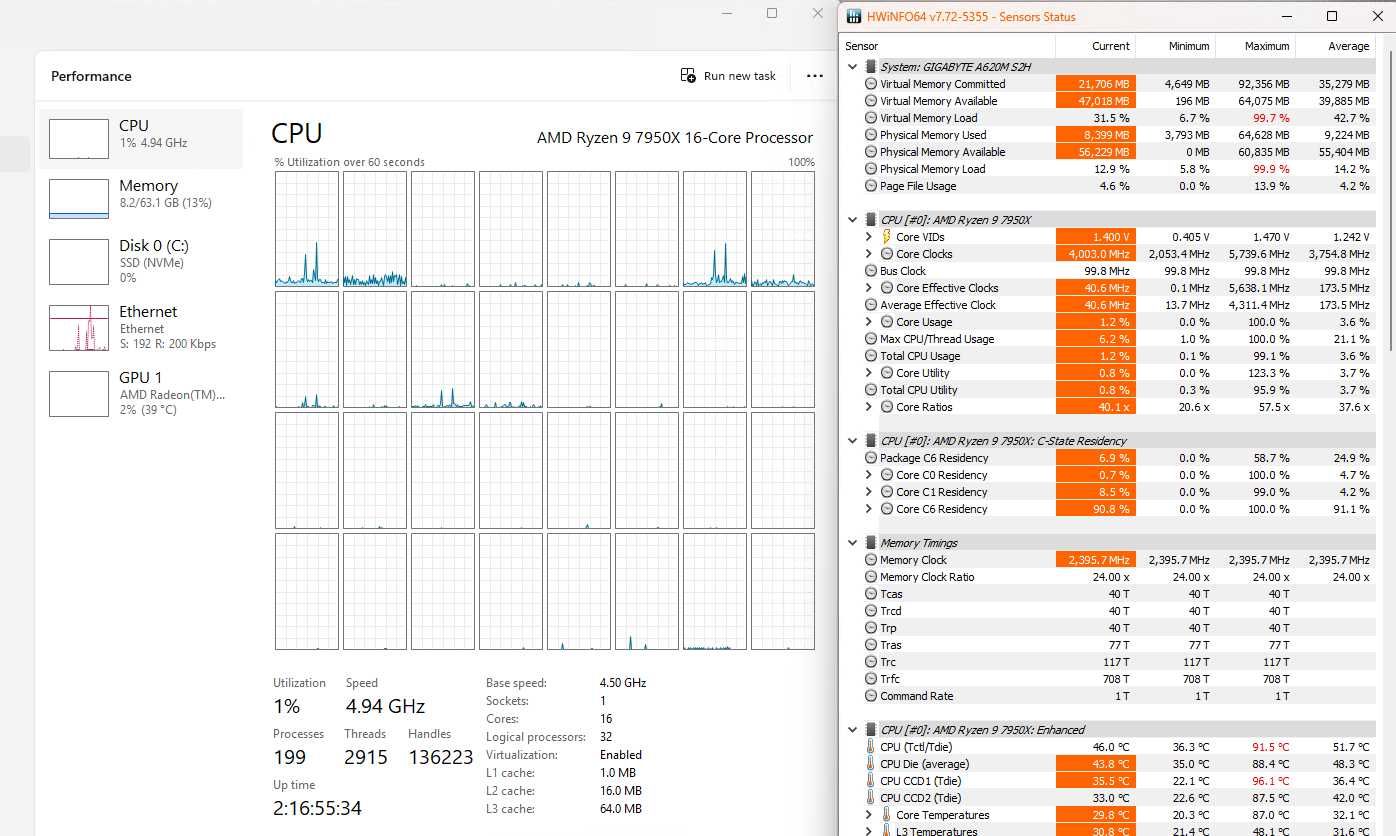This screenshot has height=836, width=1396.
Task: Click the clock icon beside Tcas
Action: coord(871,594)
